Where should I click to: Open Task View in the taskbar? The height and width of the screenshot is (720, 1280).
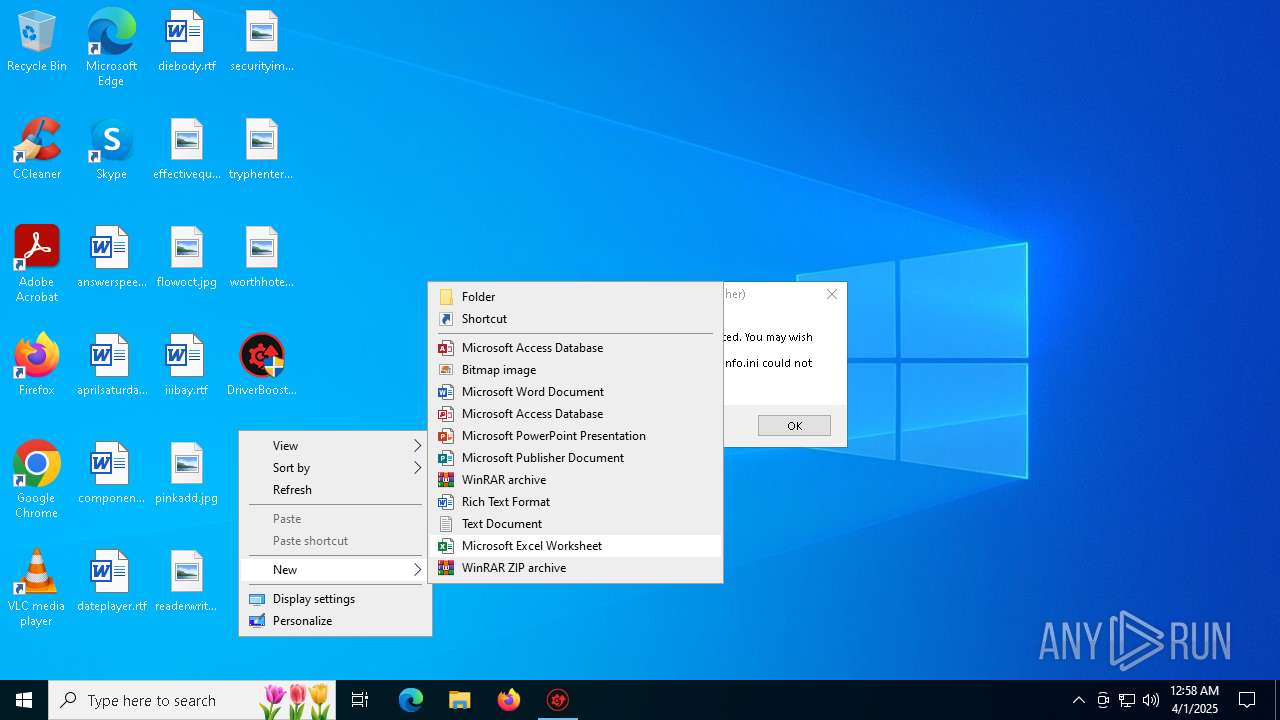pyautogui.click(x=360, y=700)
